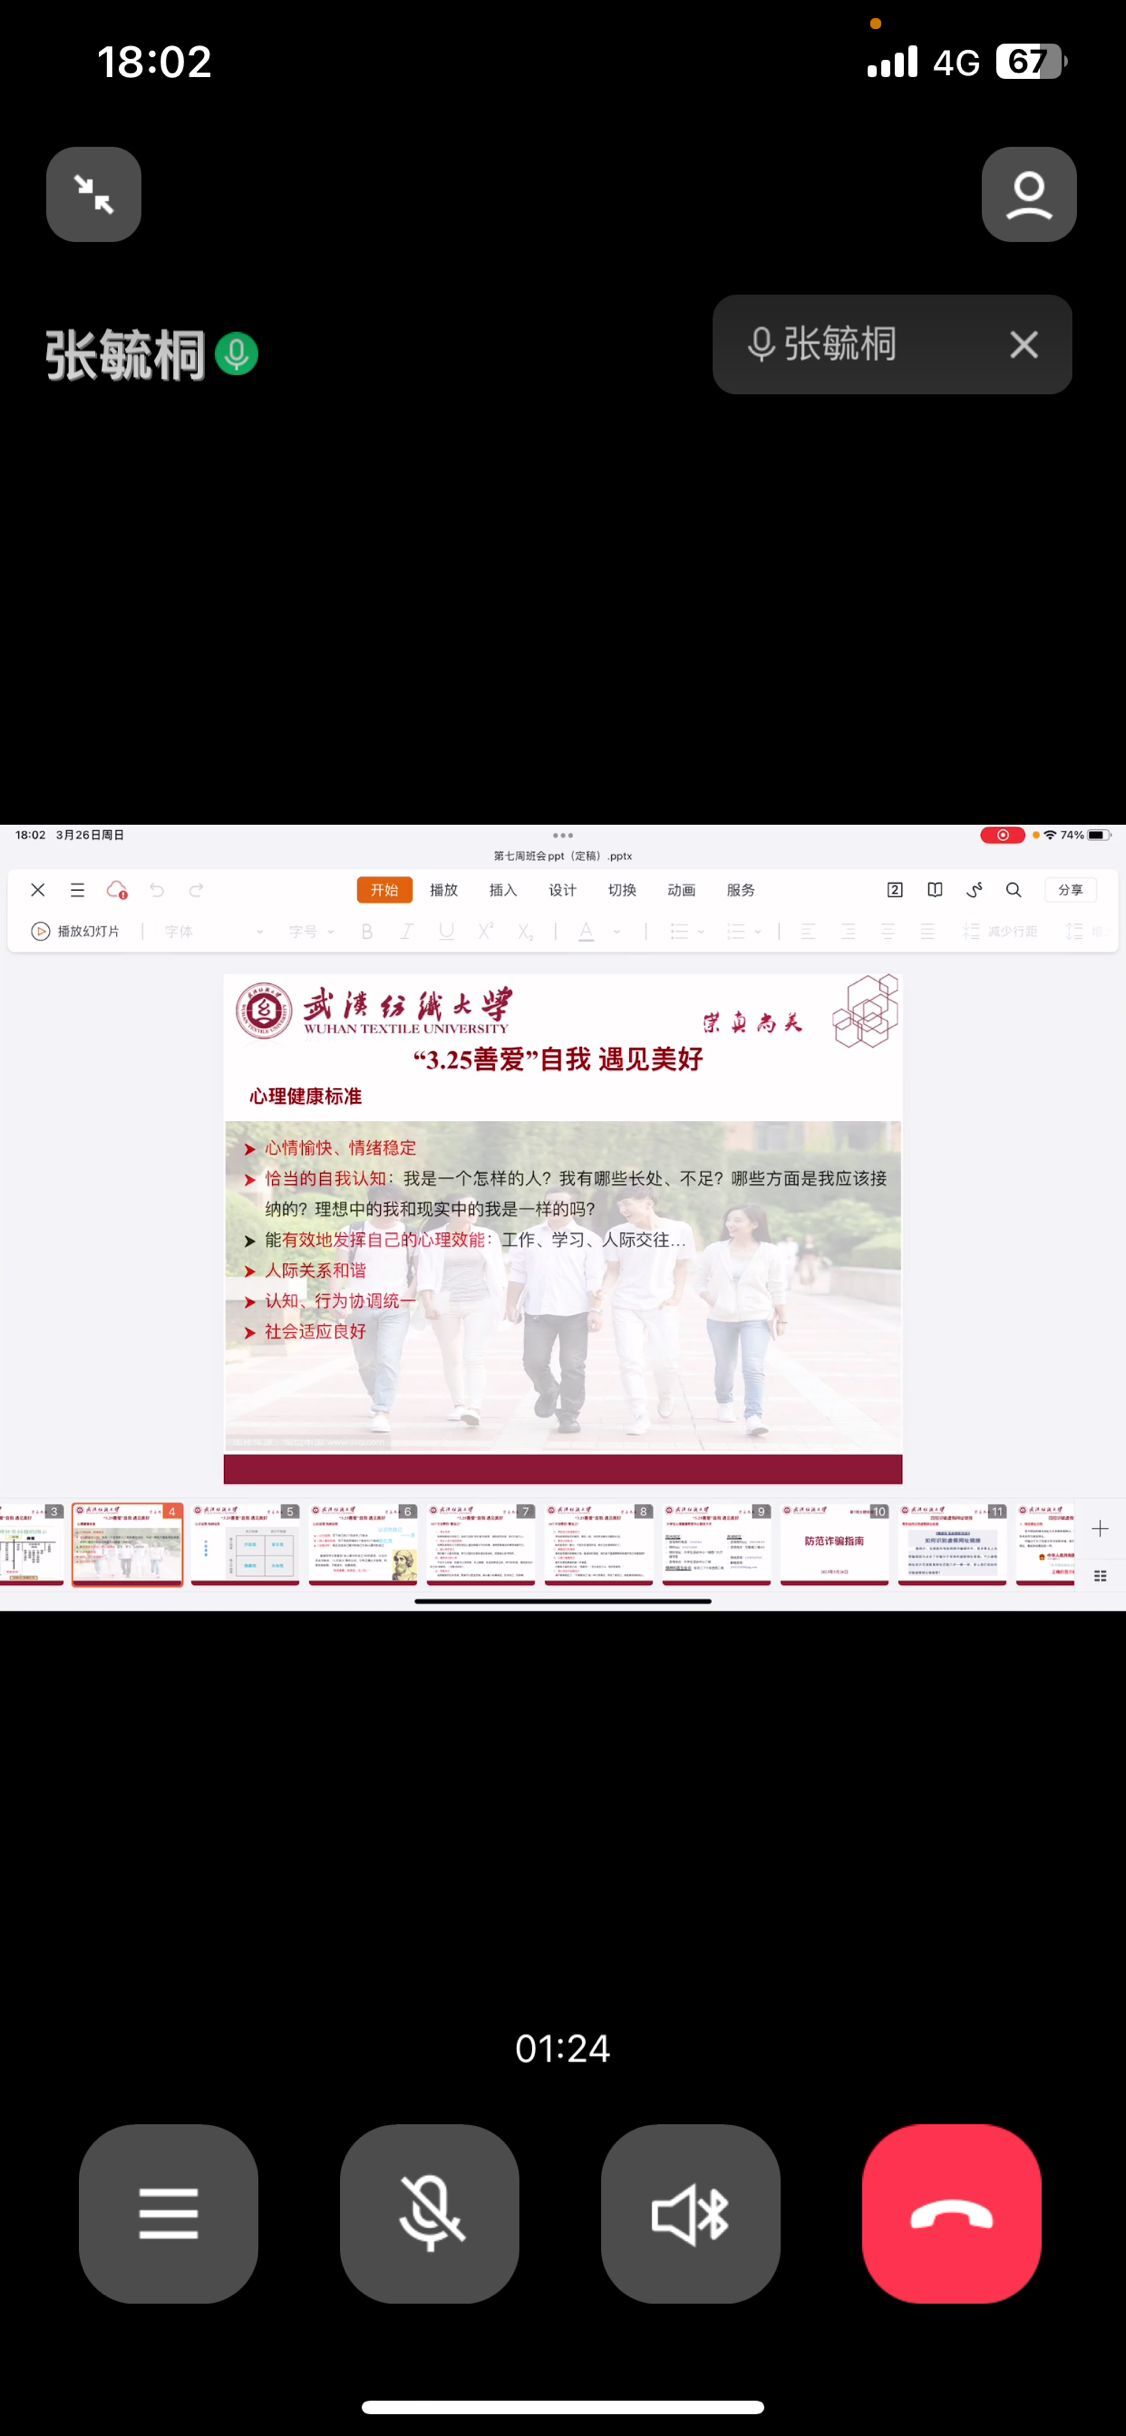Toggle bold formatting
The height and width of the screenshot is (2436, 1126).
tap(367, 932)
